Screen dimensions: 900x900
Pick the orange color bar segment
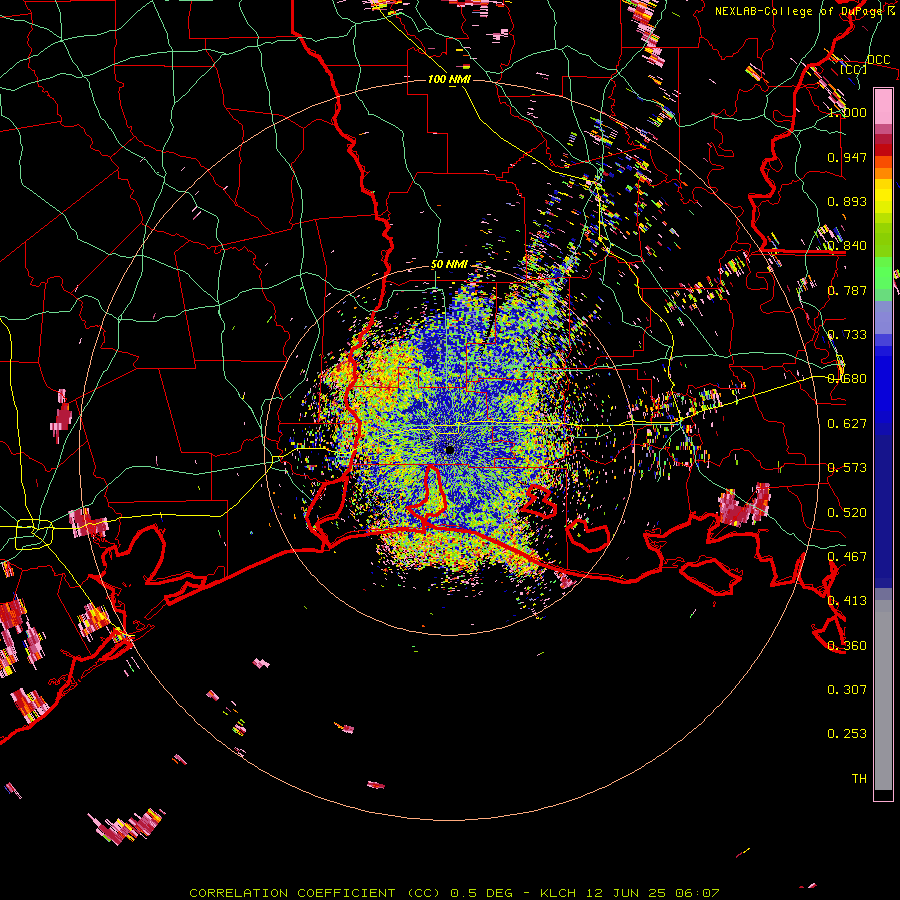point(883,173)
